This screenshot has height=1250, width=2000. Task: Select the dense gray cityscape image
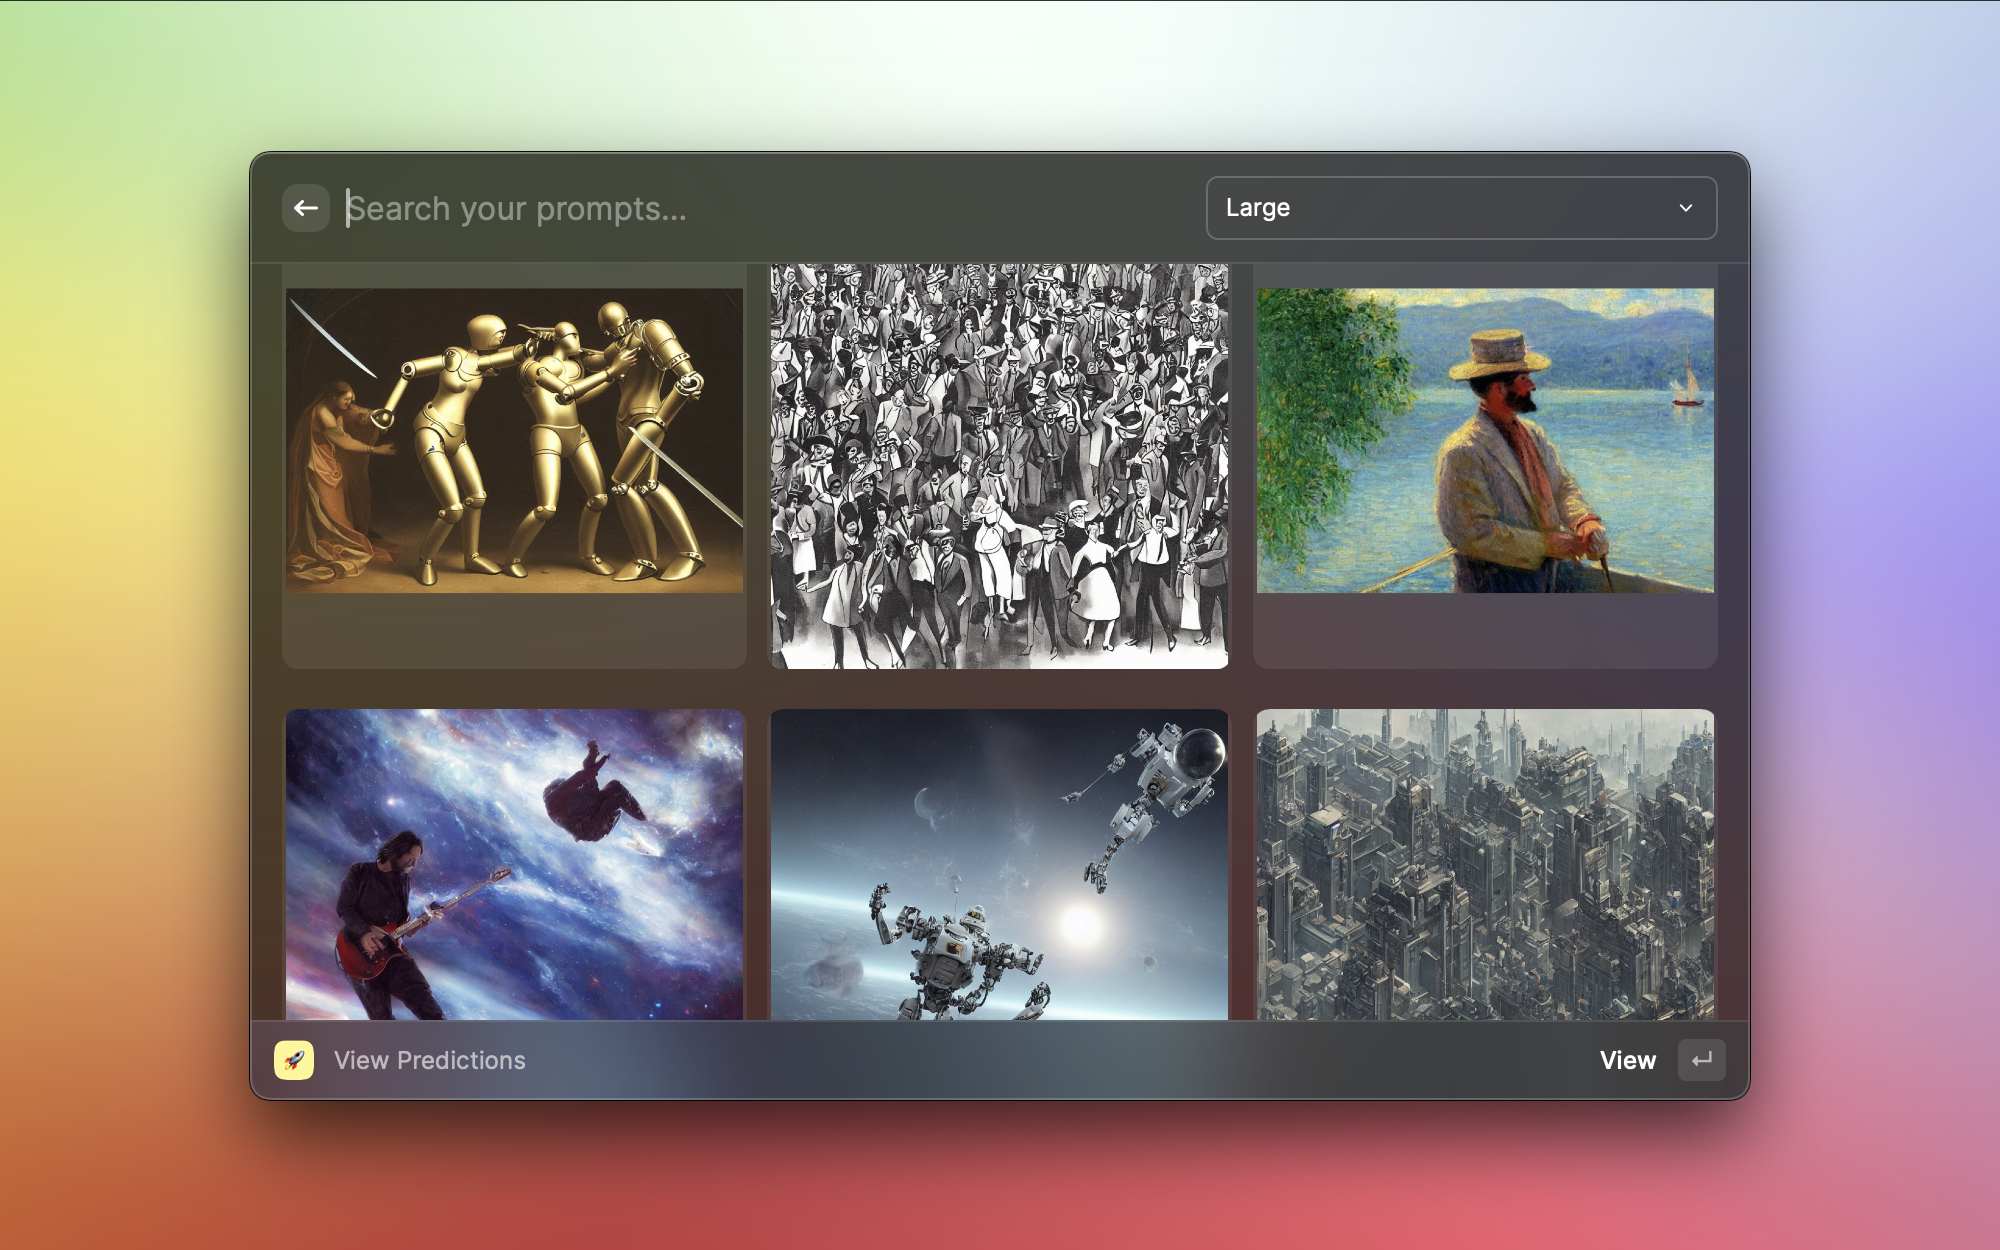[x=1485, y=864]
